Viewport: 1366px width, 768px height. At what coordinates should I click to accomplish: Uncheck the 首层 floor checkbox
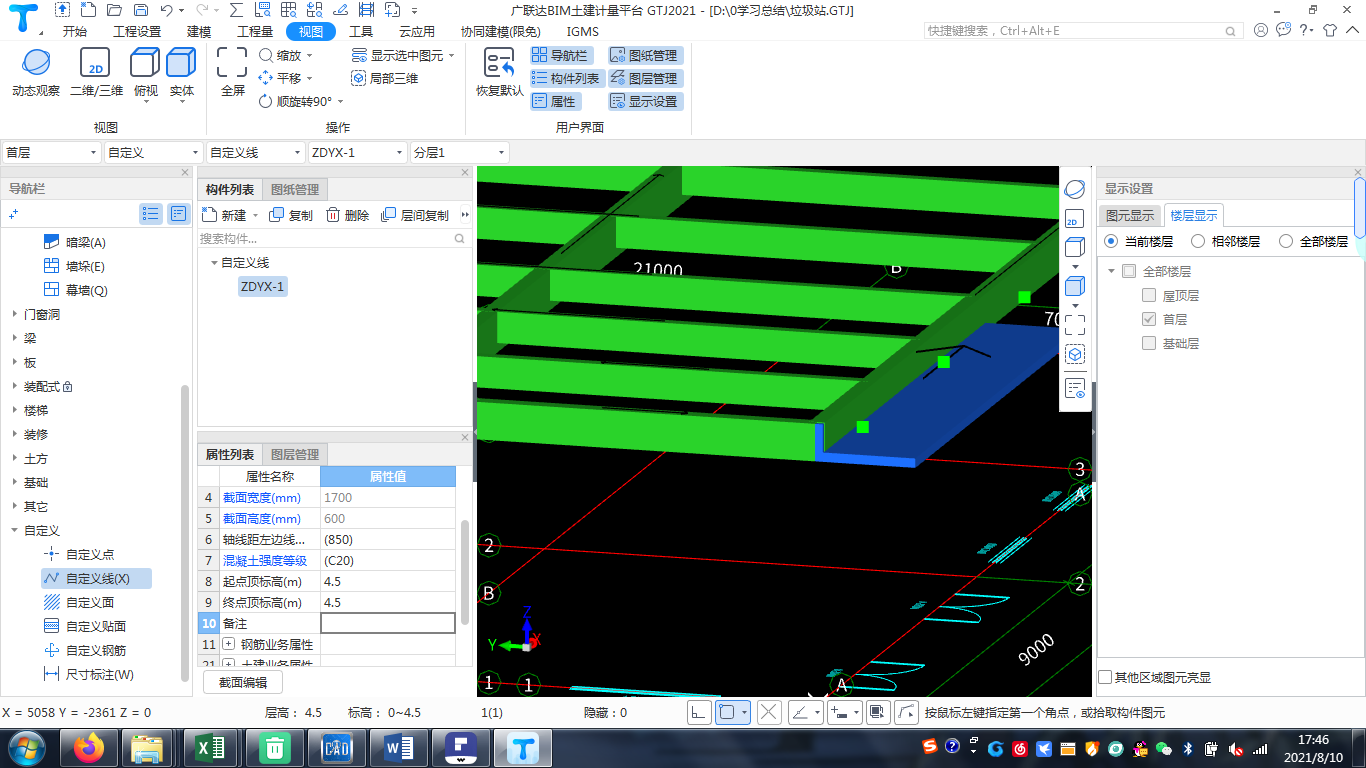click(1149, 319)
